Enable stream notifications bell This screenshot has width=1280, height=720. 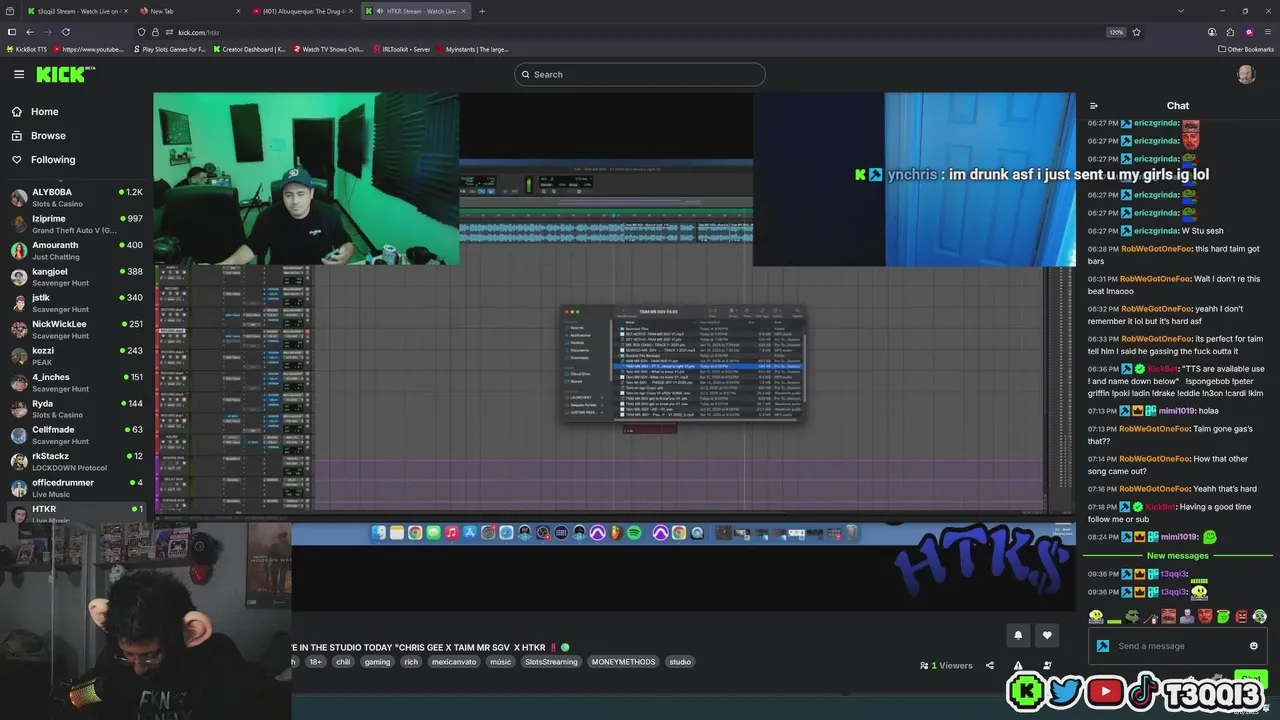coord(1018,634)
